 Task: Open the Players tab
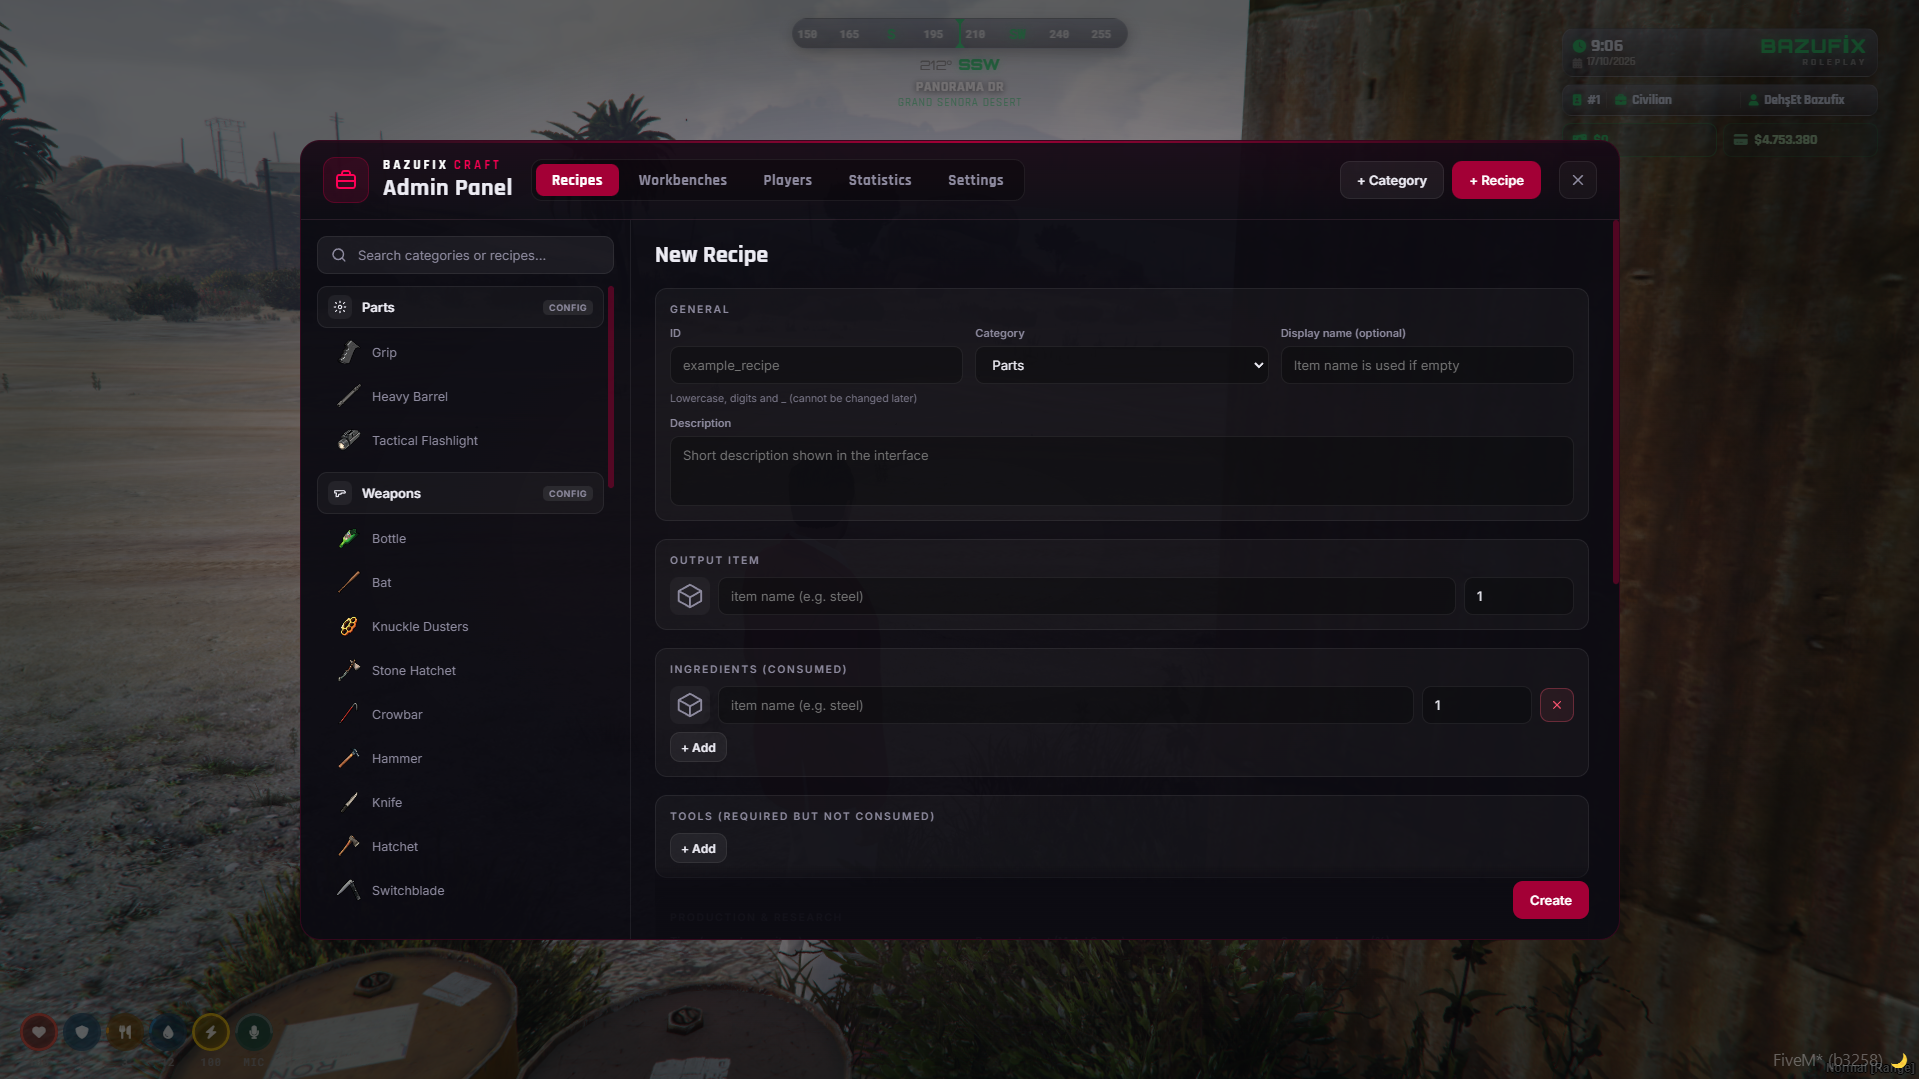(x=788, y=180)
